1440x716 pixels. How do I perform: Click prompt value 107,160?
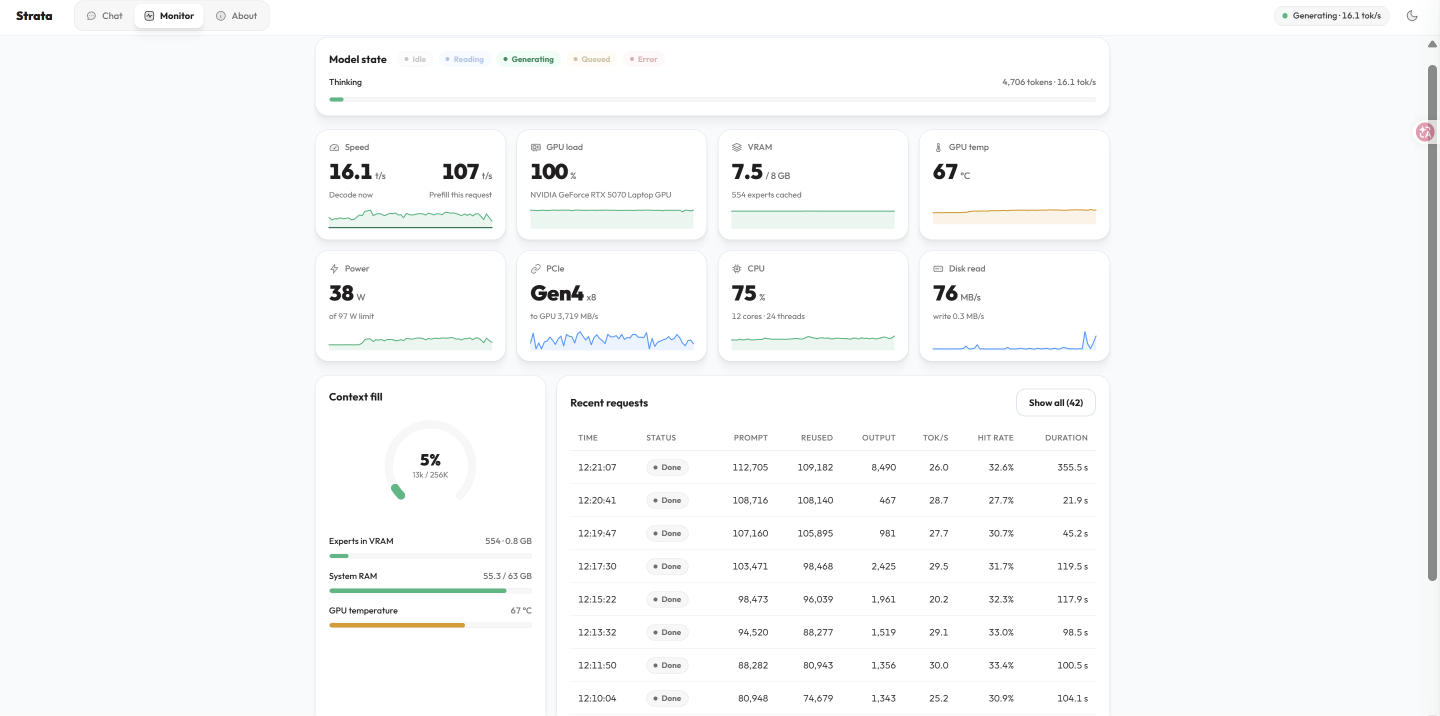[x=750, y=533]
